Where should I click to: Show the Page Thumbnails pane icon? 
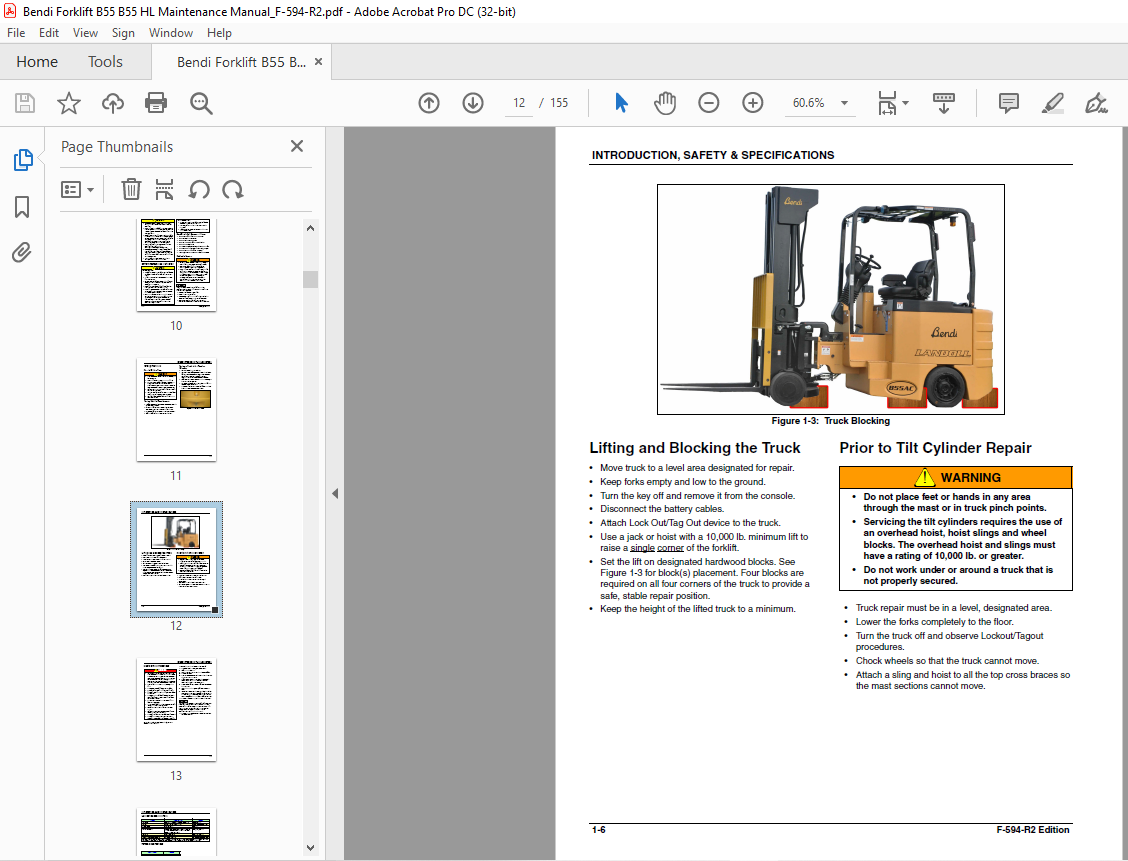(22, 160)
